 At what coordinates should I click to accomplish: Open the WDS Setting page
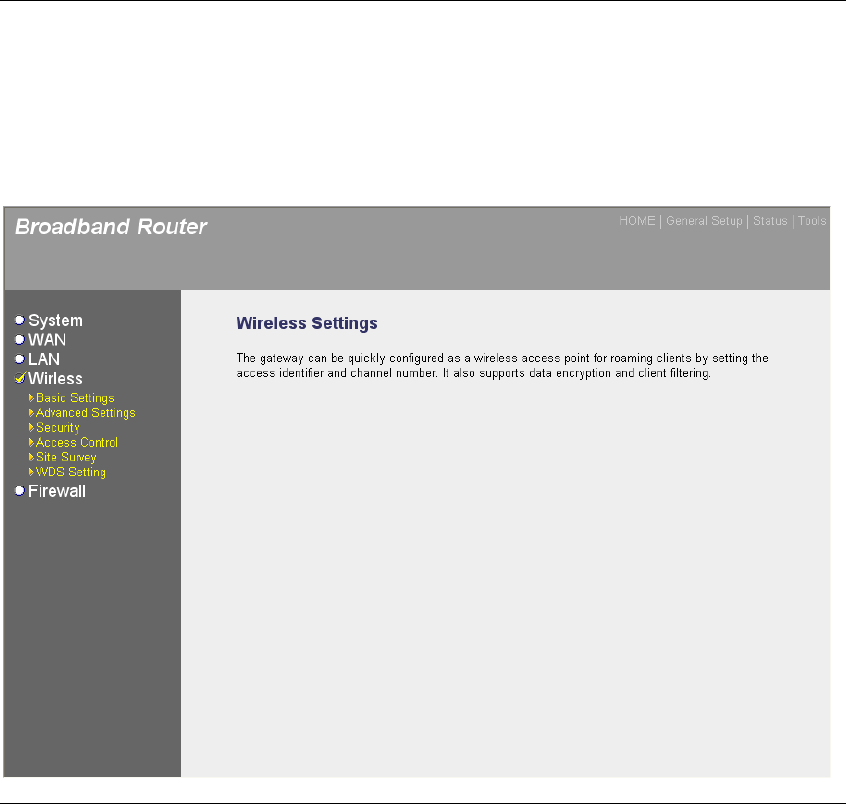coord(71,472)
